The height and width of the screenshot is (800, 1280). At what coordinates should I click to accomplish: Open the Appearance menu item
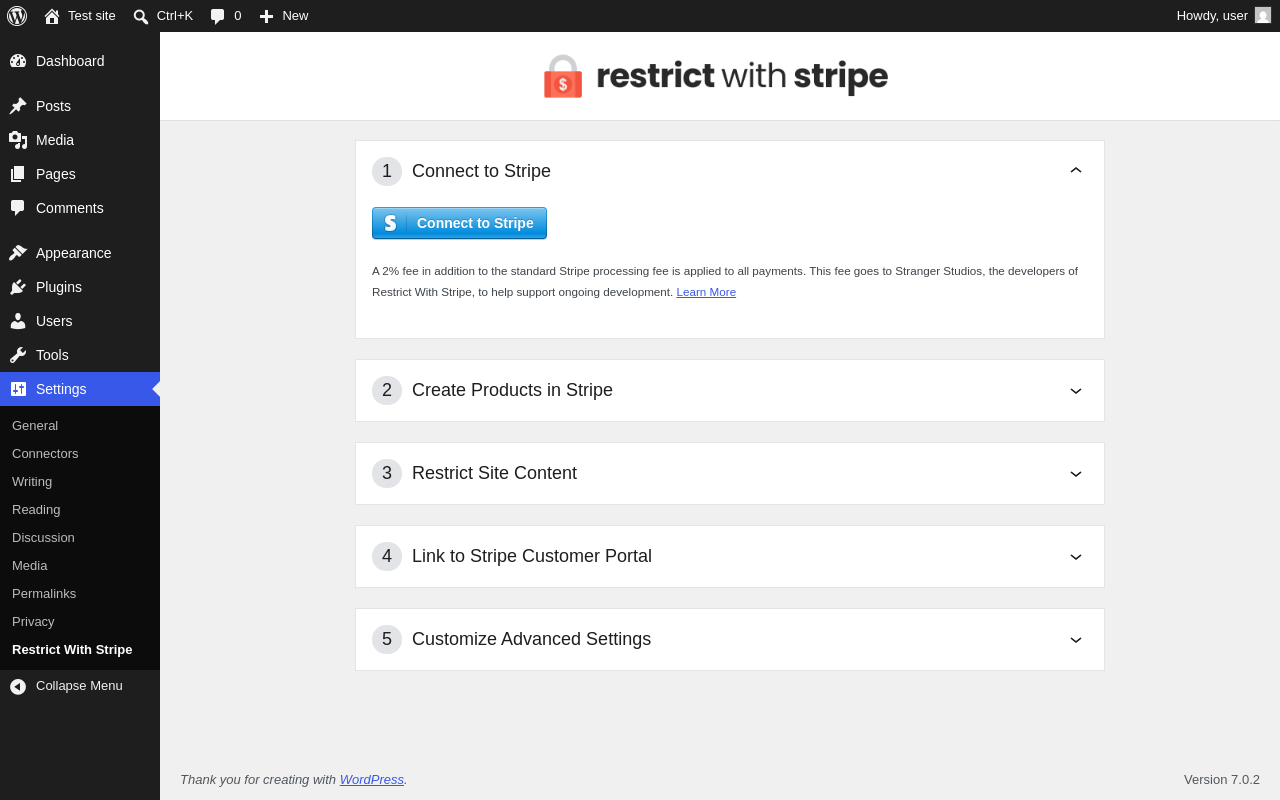[80, 253]
